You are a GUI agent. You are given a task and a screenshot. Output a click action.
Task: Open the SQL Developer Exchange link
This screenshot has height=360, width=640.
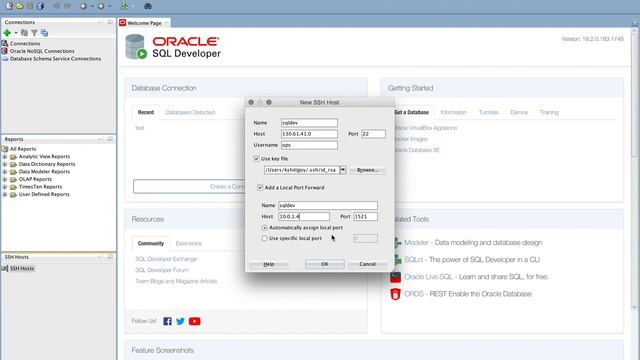[x=166, y=259]
